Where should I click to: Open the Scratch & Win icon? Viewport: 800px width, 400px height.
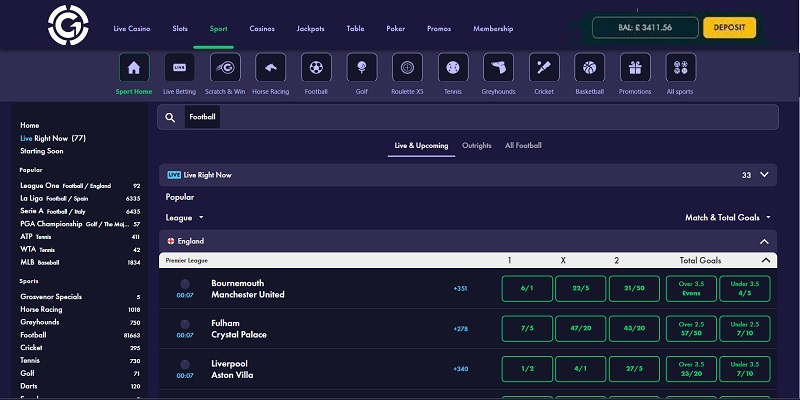pyautogui.click(x=225, y=67)
